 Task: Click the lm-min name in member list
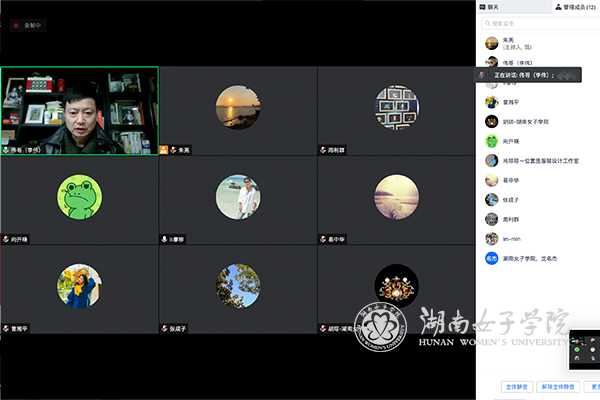tap(512, 239)
